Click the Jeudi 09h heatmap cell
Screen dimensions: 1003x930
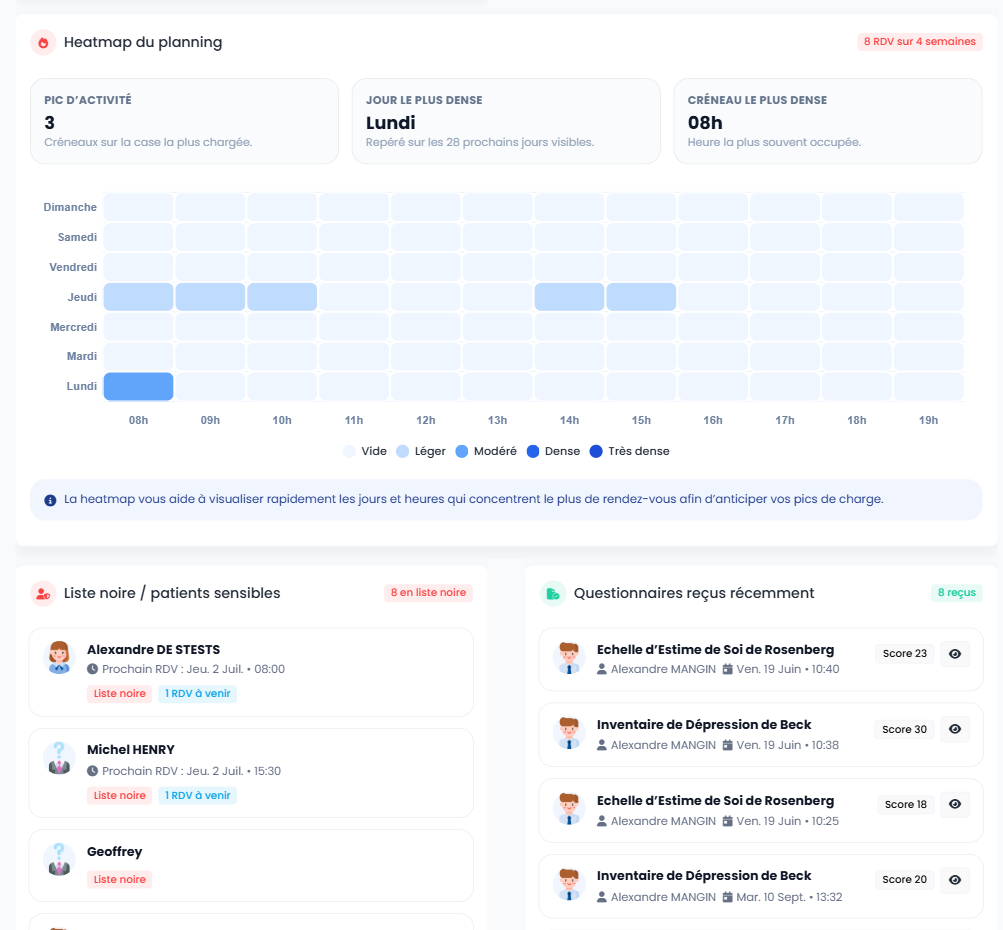(210, 297)
